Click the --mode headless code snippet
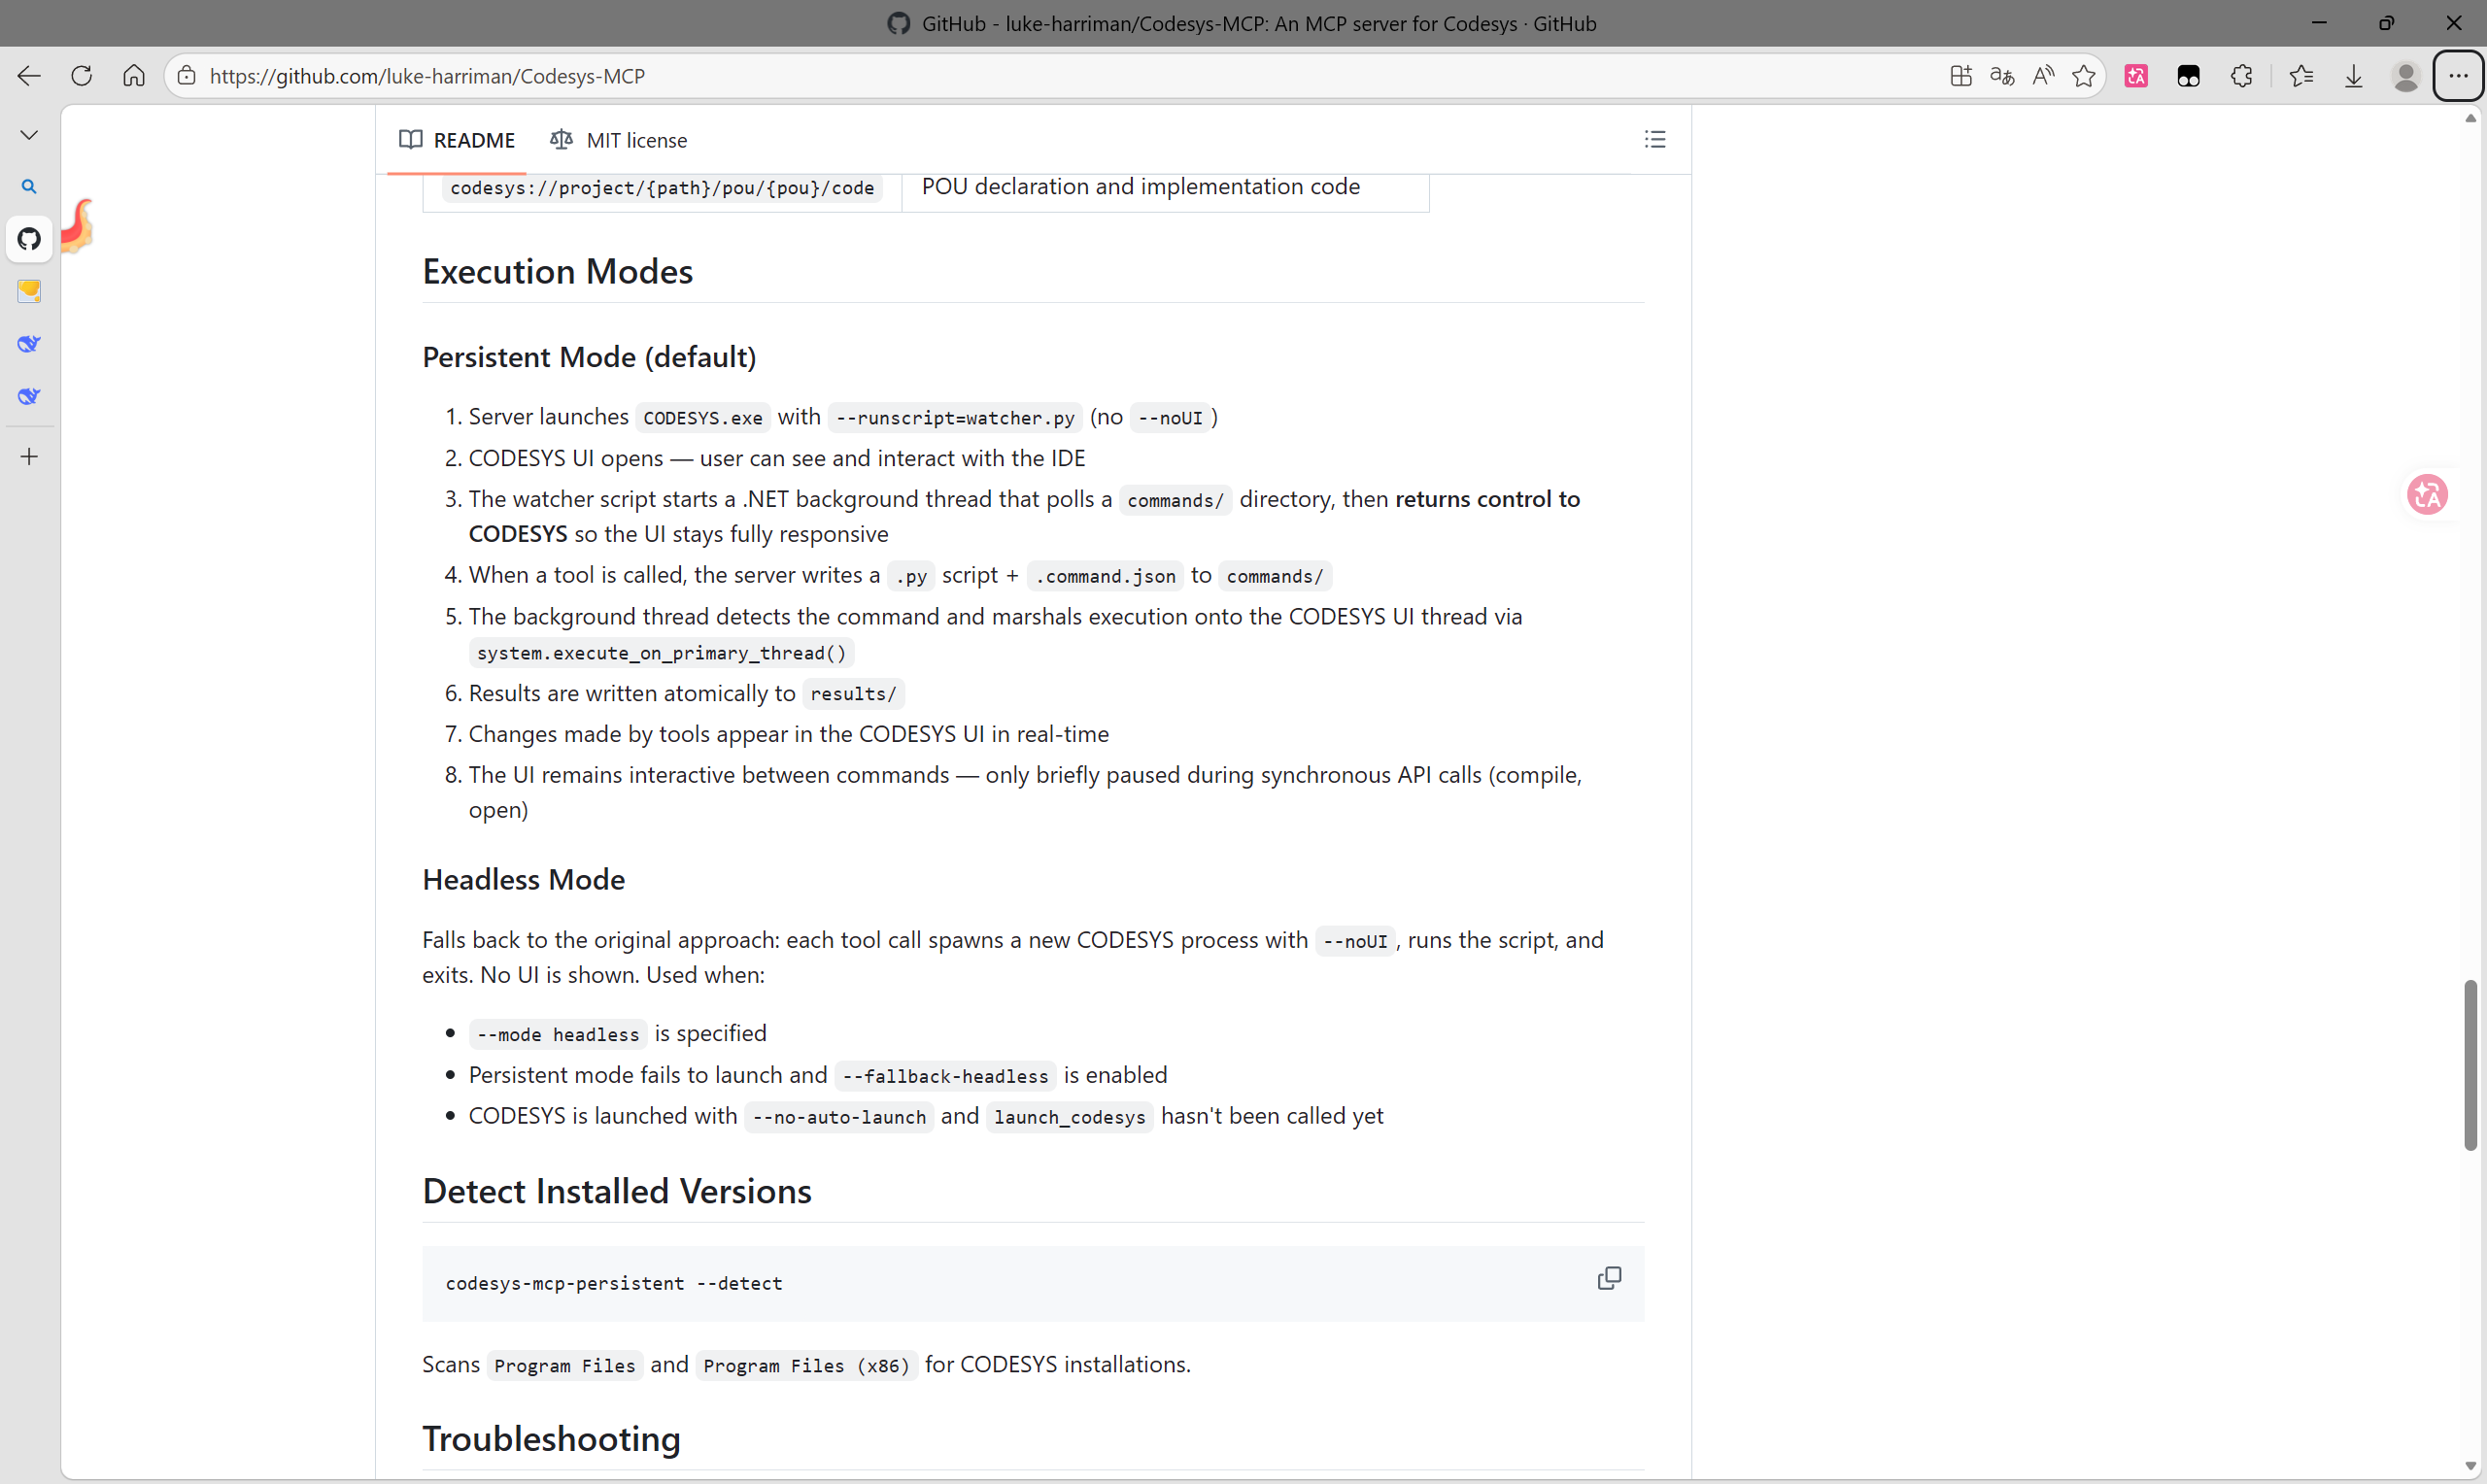Screen dimensions: 2487x1484 [558, 1034]
